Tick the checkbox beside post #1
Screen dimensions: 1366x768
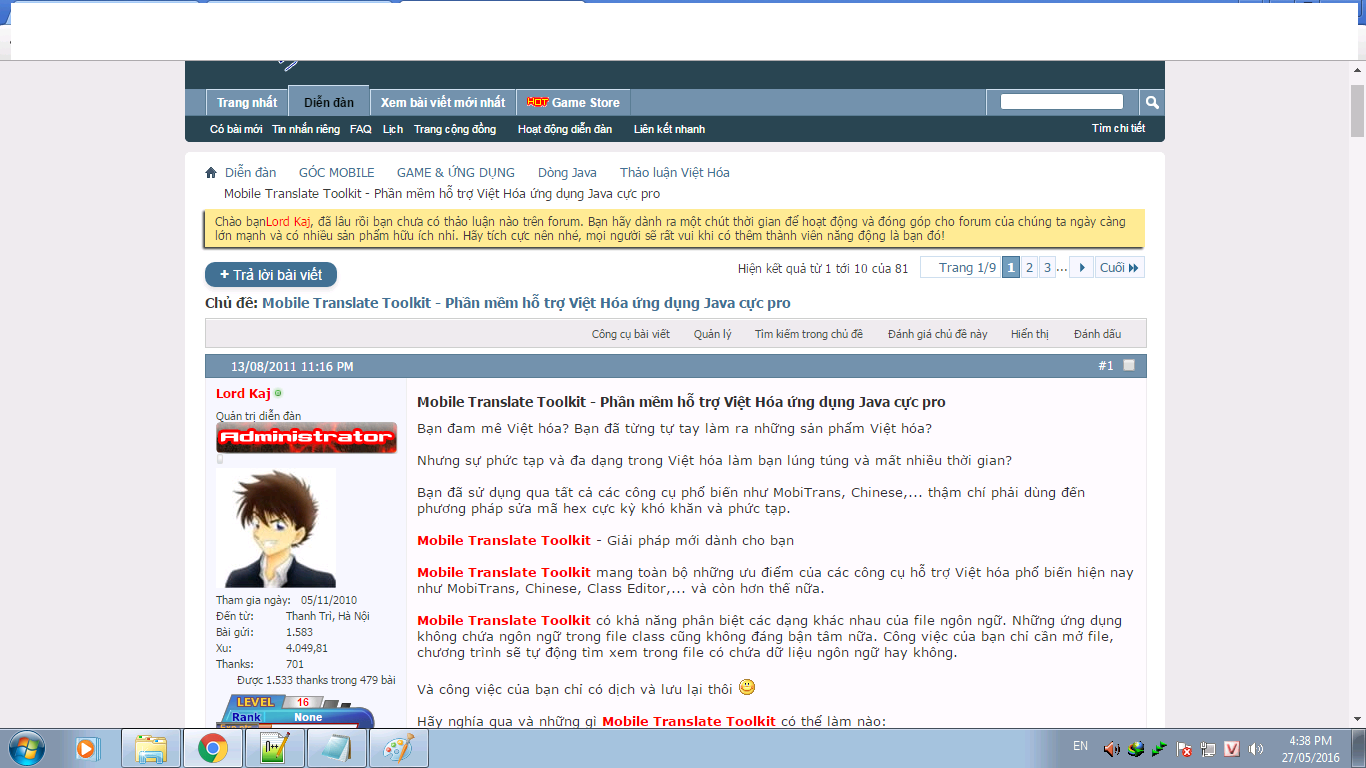(x=1129, y=366)
